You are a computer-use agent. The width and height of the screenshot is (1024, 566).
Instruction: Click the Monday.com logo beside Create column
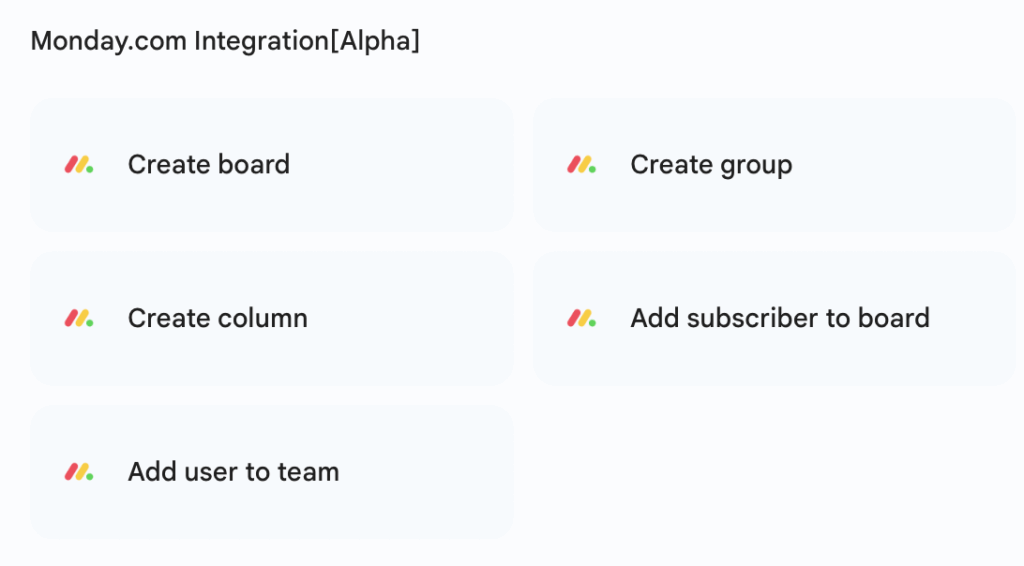tap(79, 319)
